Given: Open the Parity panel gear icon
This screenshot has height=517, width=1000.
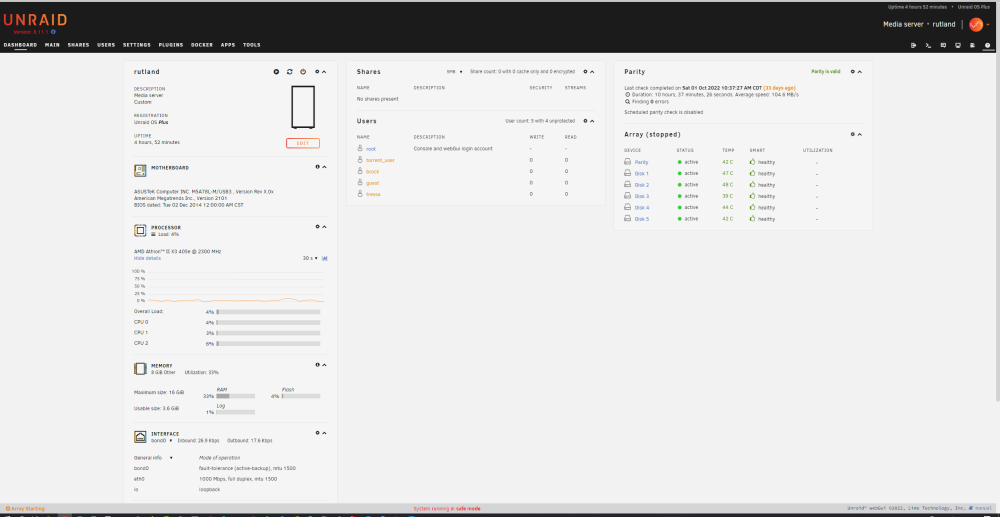Looking at the screenshot, I should [853, 72].
